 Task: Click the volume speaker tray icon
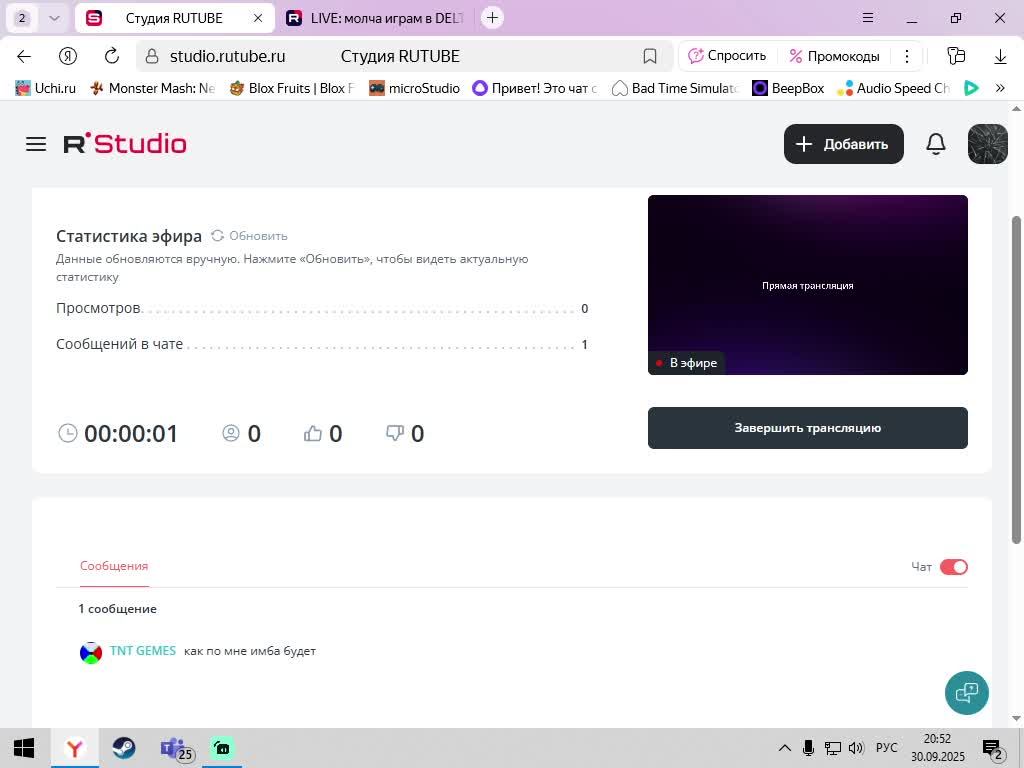pyautogui.click(x=856, y=748)
